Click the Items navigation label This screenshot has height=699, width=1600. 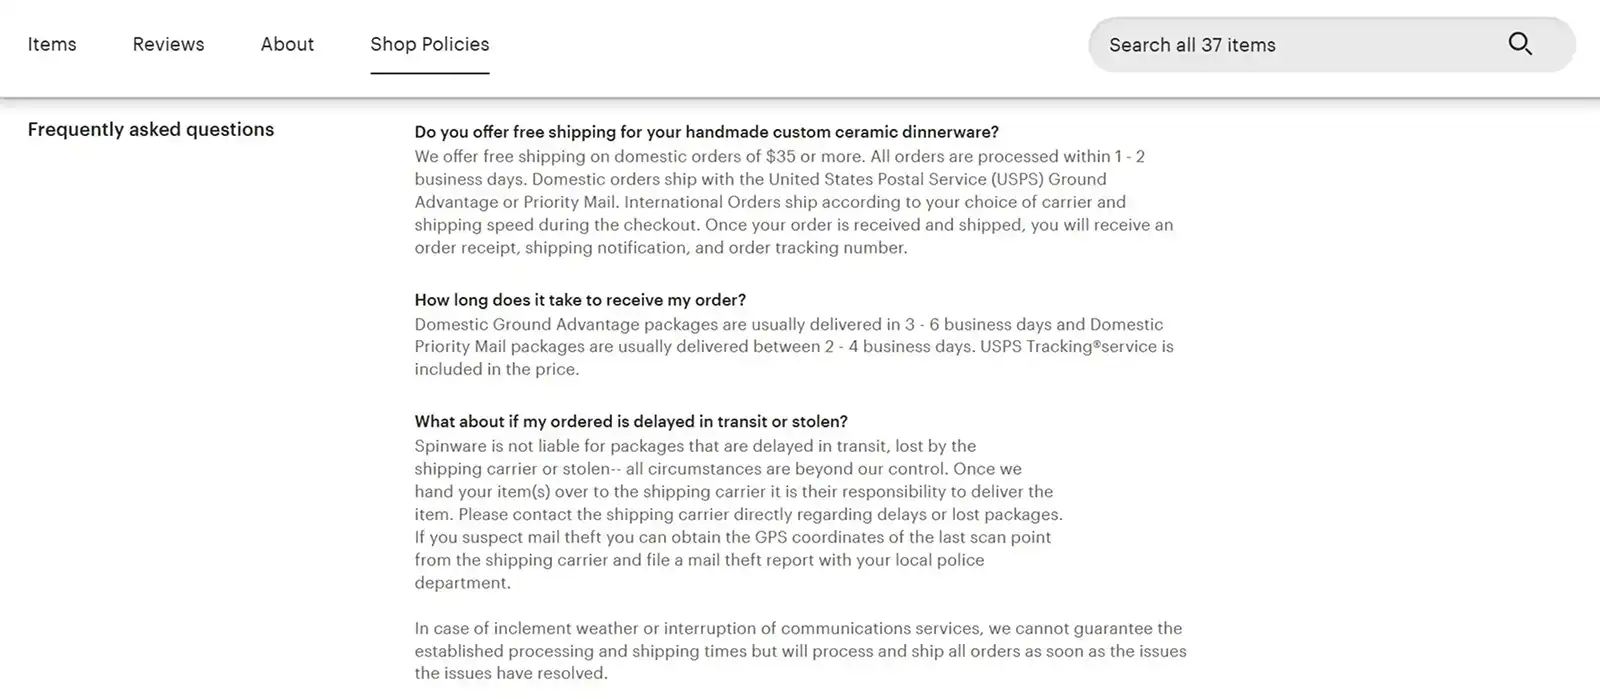[52, 44]
